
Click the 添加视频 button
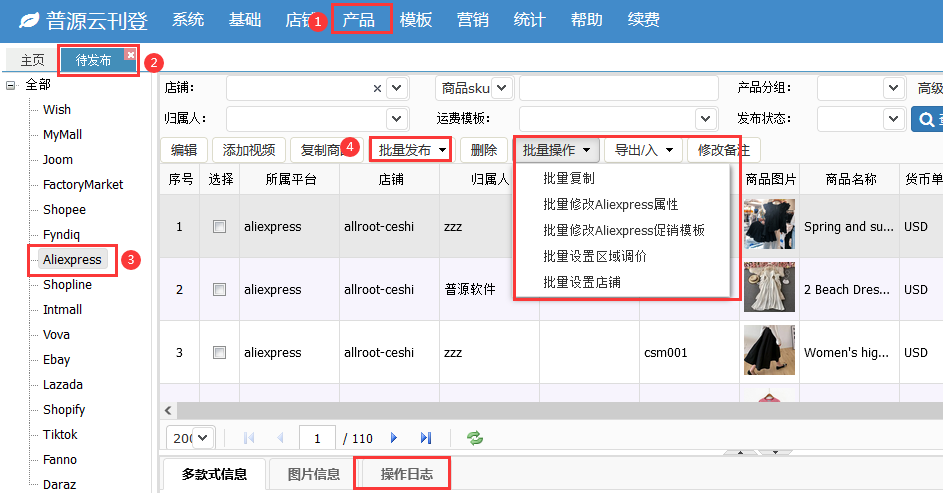coord(249,150)
